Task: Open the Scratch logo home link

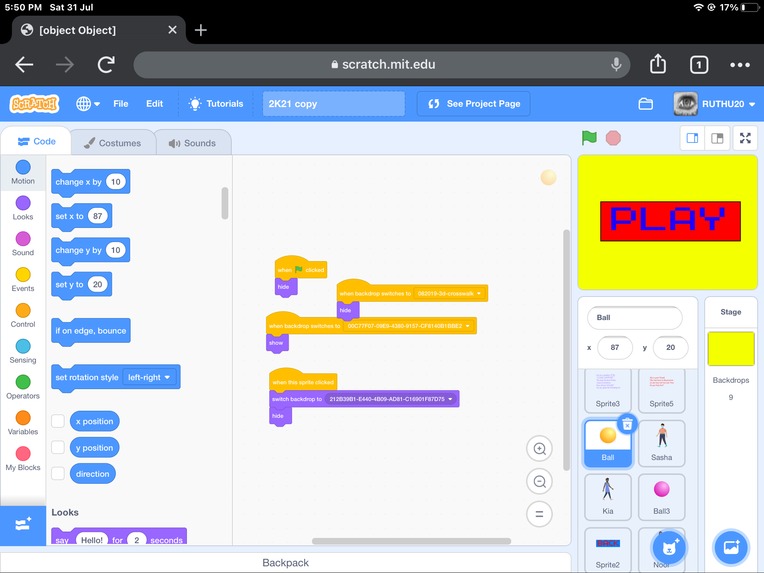Action: point(34,104)
